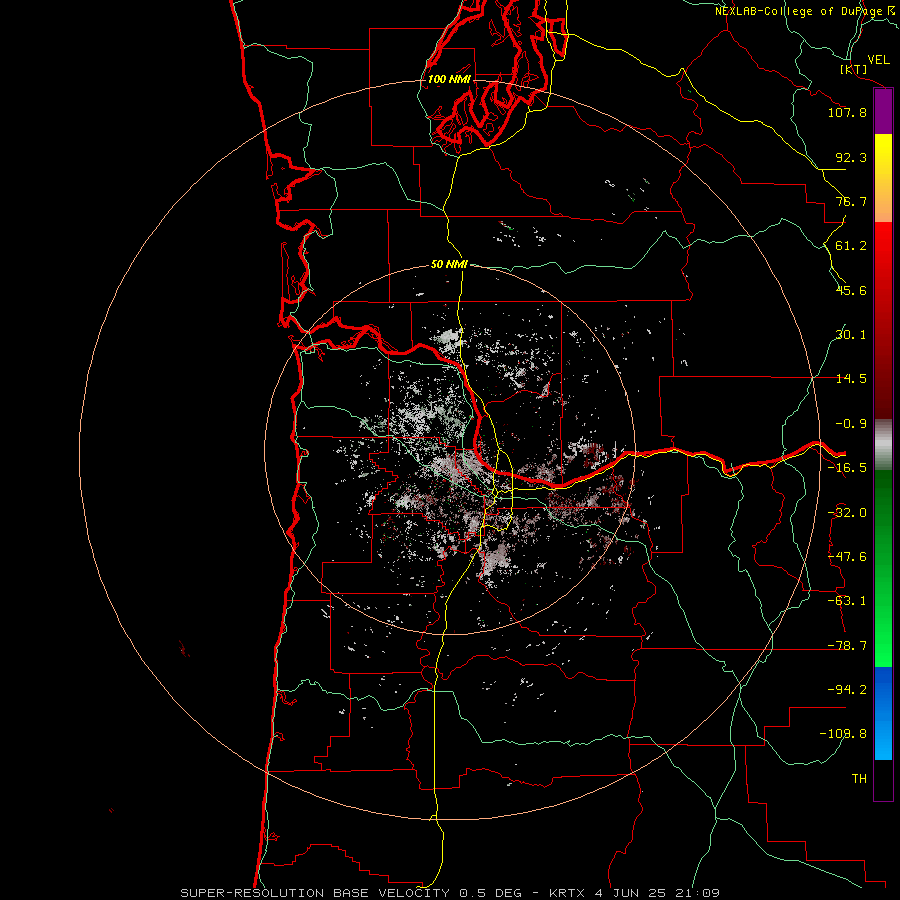Click the purple segment of color bar
The image size is (900, 900).
[x=883, y=111]
